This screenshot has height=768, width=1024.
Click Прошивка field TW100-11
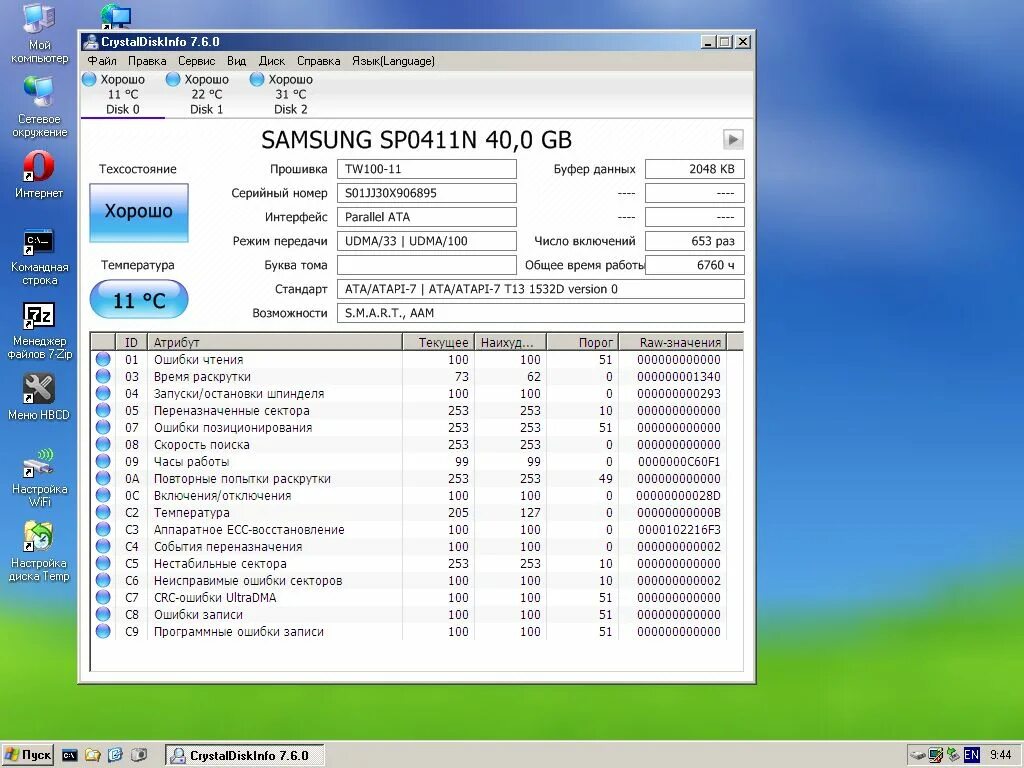pos(426,169)
